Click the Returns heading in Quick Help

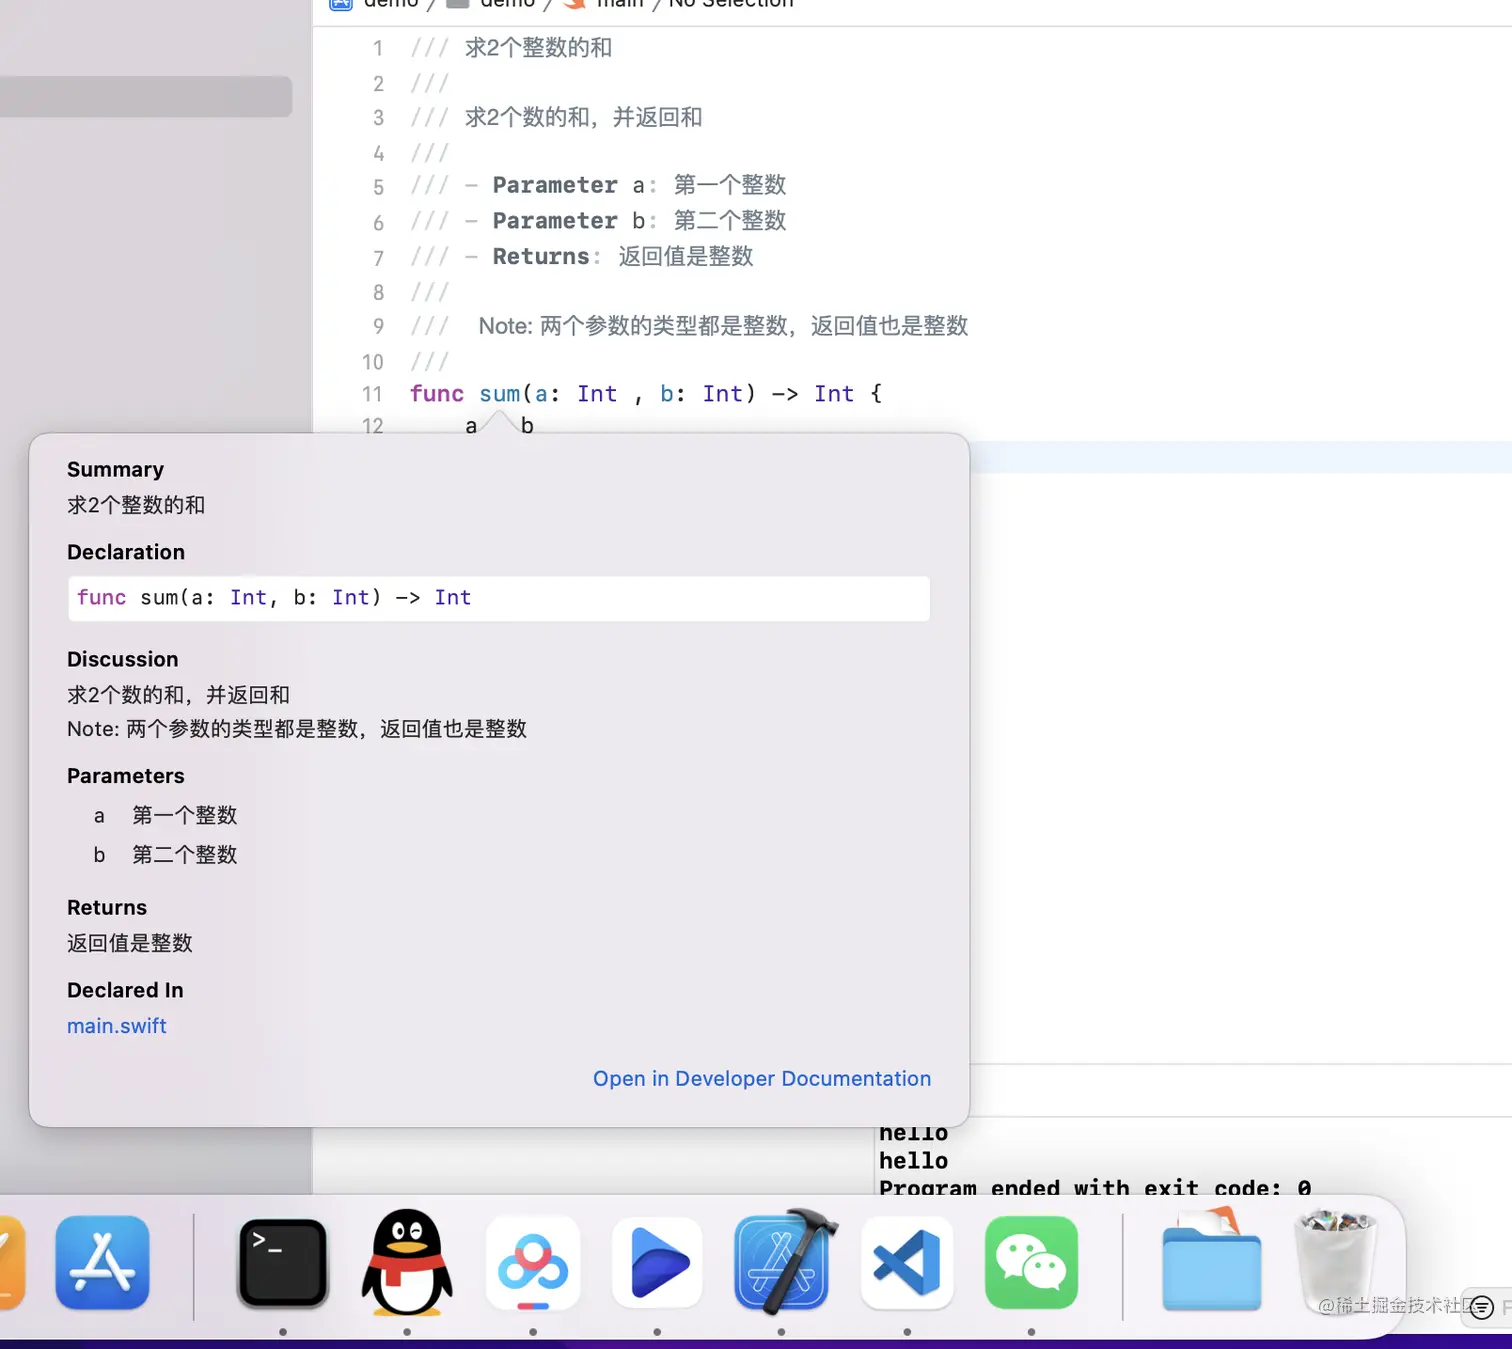[106, 908]
